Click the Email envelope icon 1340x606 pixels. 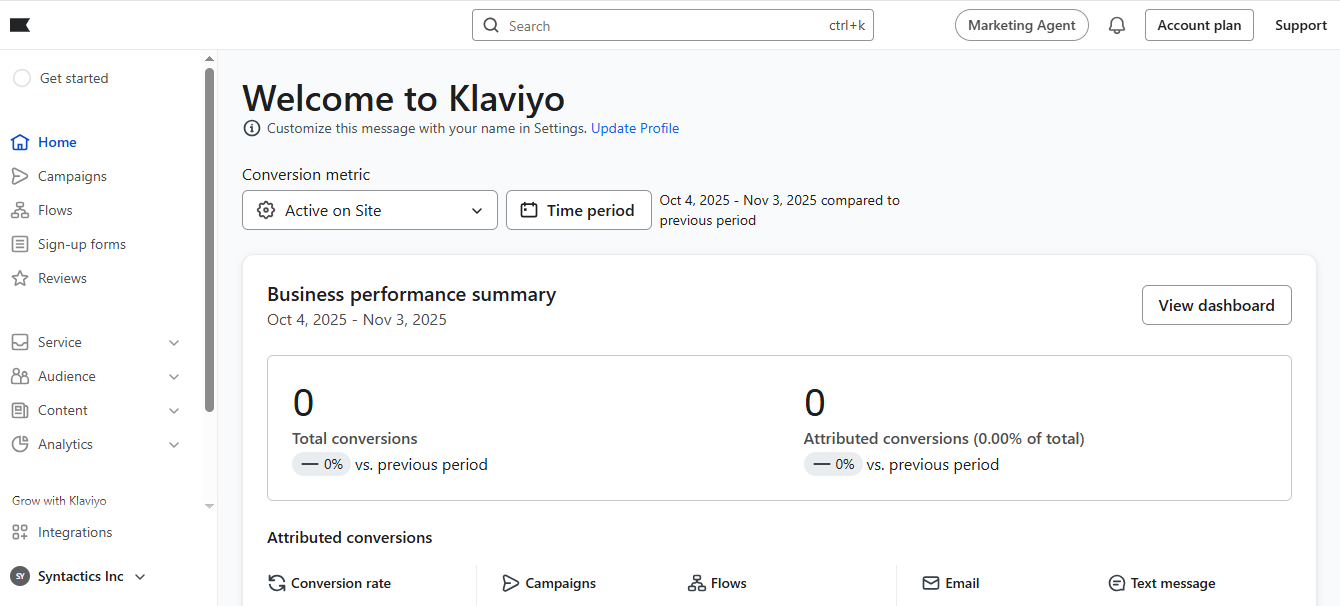[931, 583]
